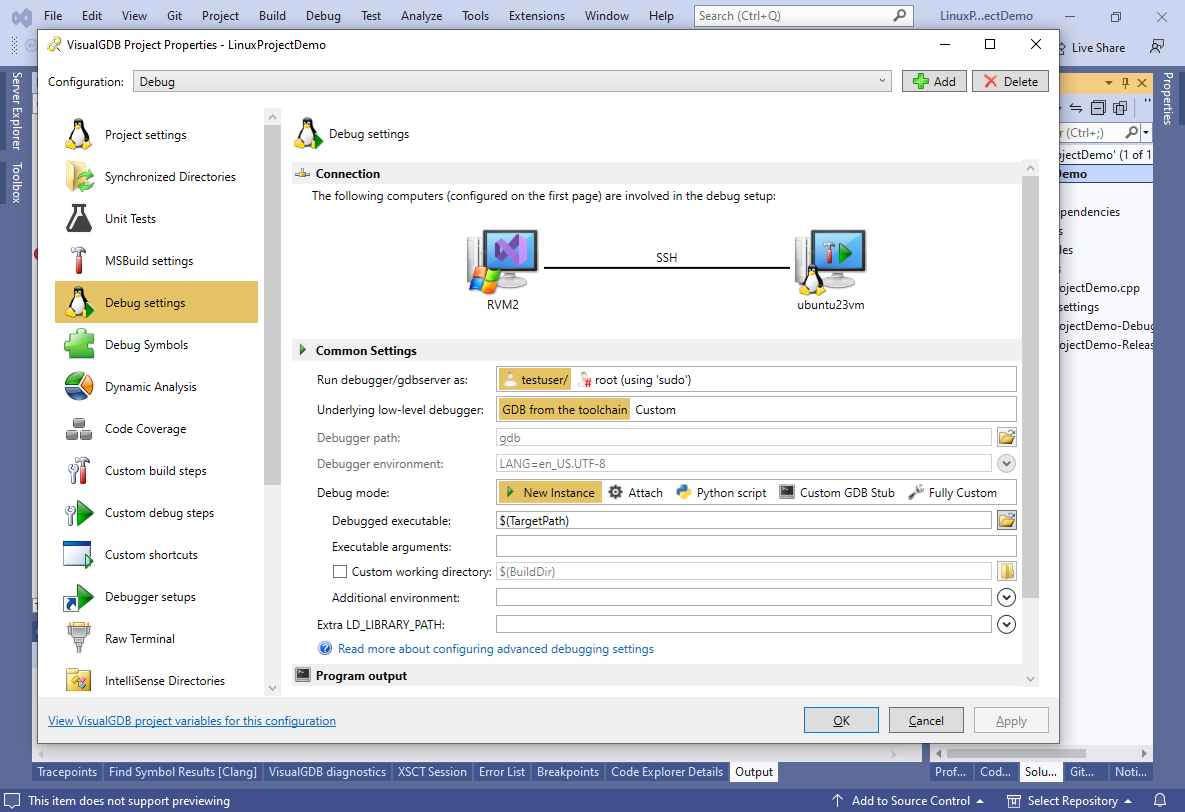Viewport: 1185px width, 812px height.
Task: Open Custom build steps tools icon
Action: point(79,470)
